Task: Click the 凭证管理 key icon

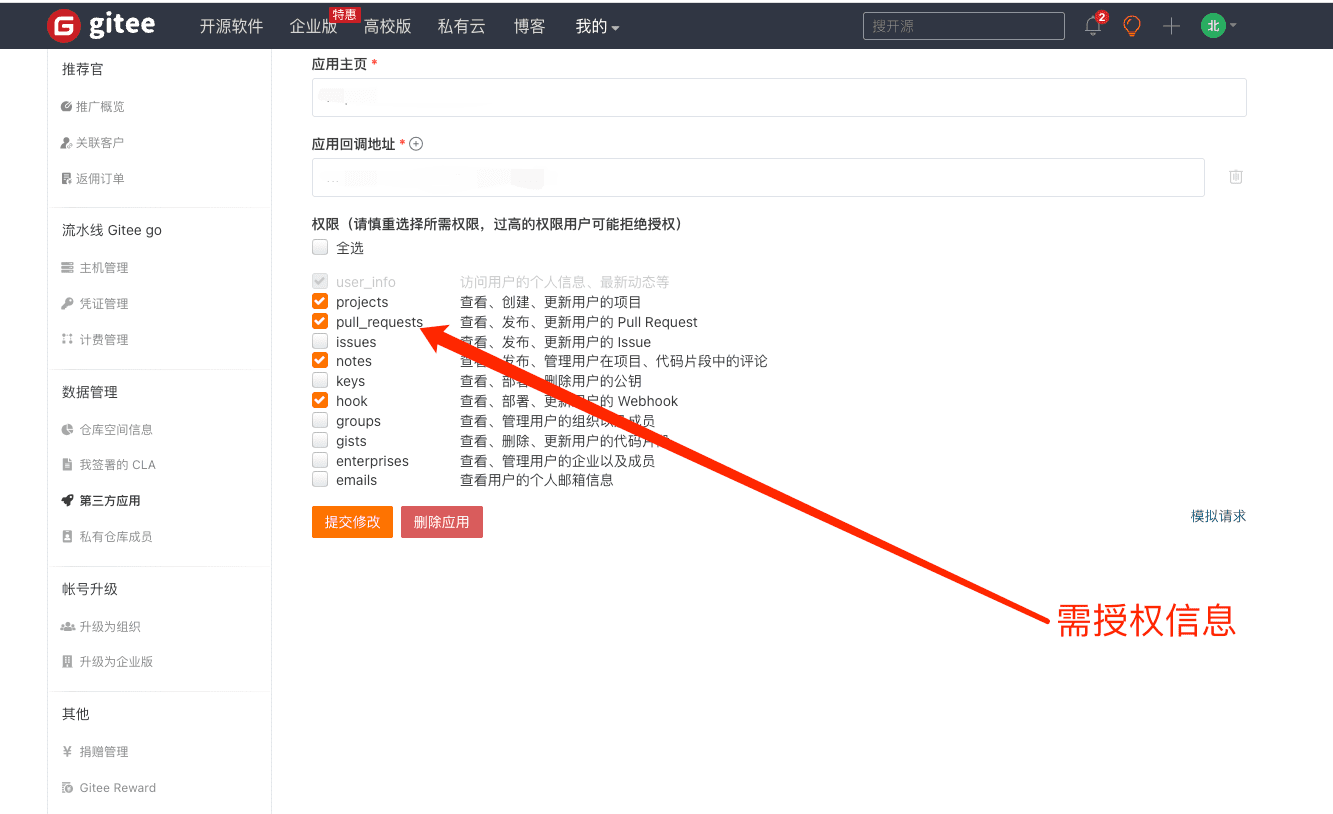Action: (67, 304)
